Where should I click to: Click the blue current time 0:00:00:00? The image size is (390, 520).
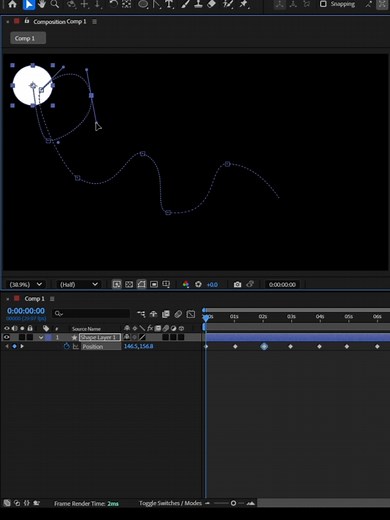26,311
